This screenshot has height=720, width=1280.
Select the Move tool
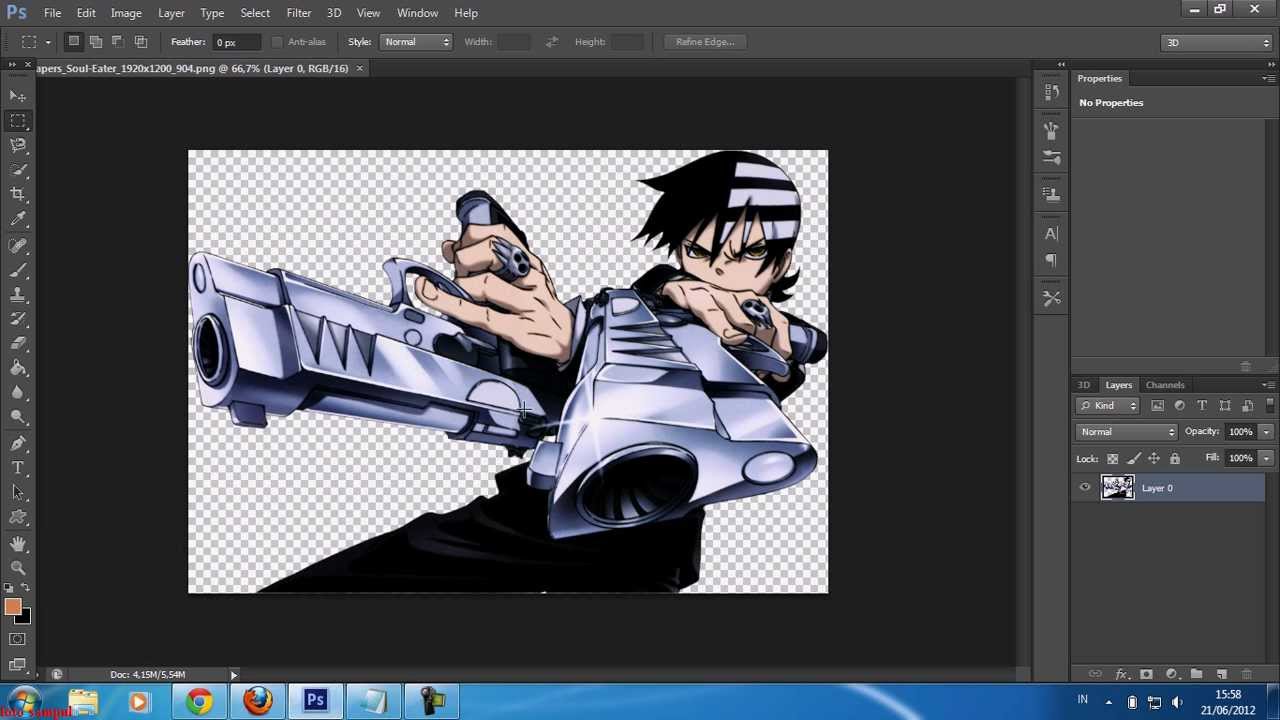[18, 96]
